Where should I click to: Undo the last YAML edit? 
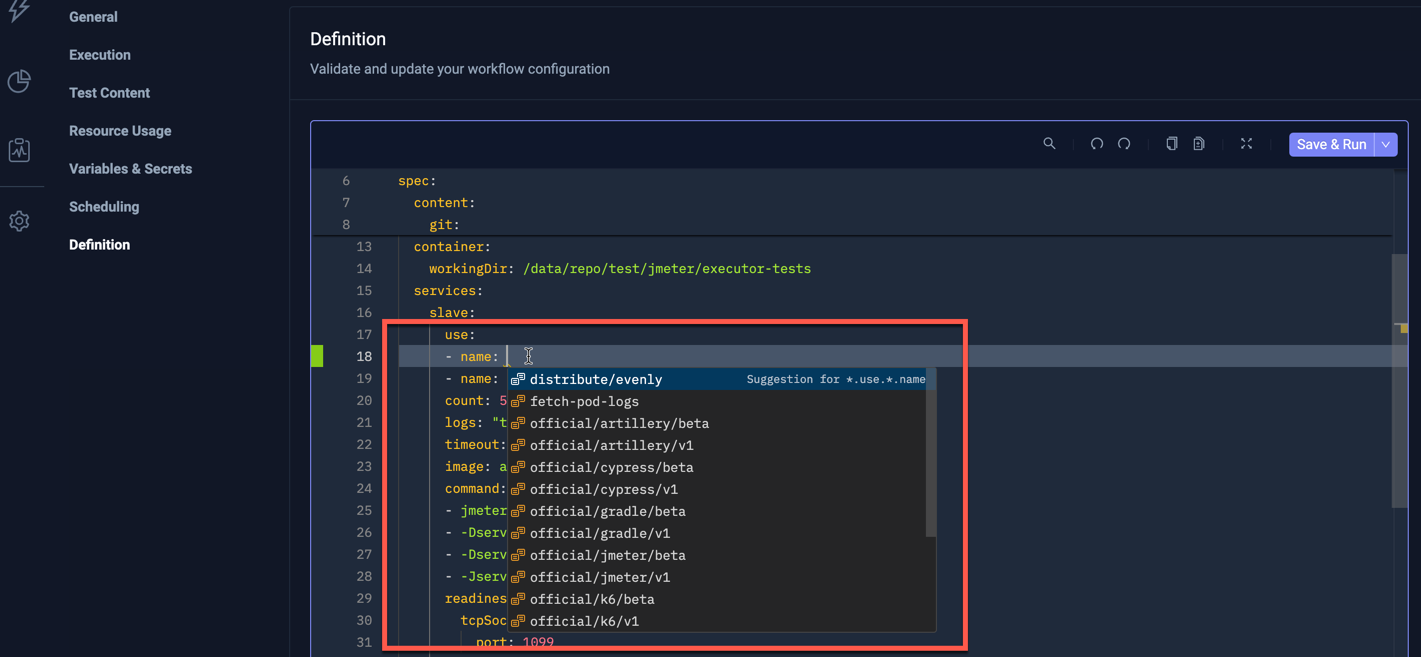[x=1097, y=143]
